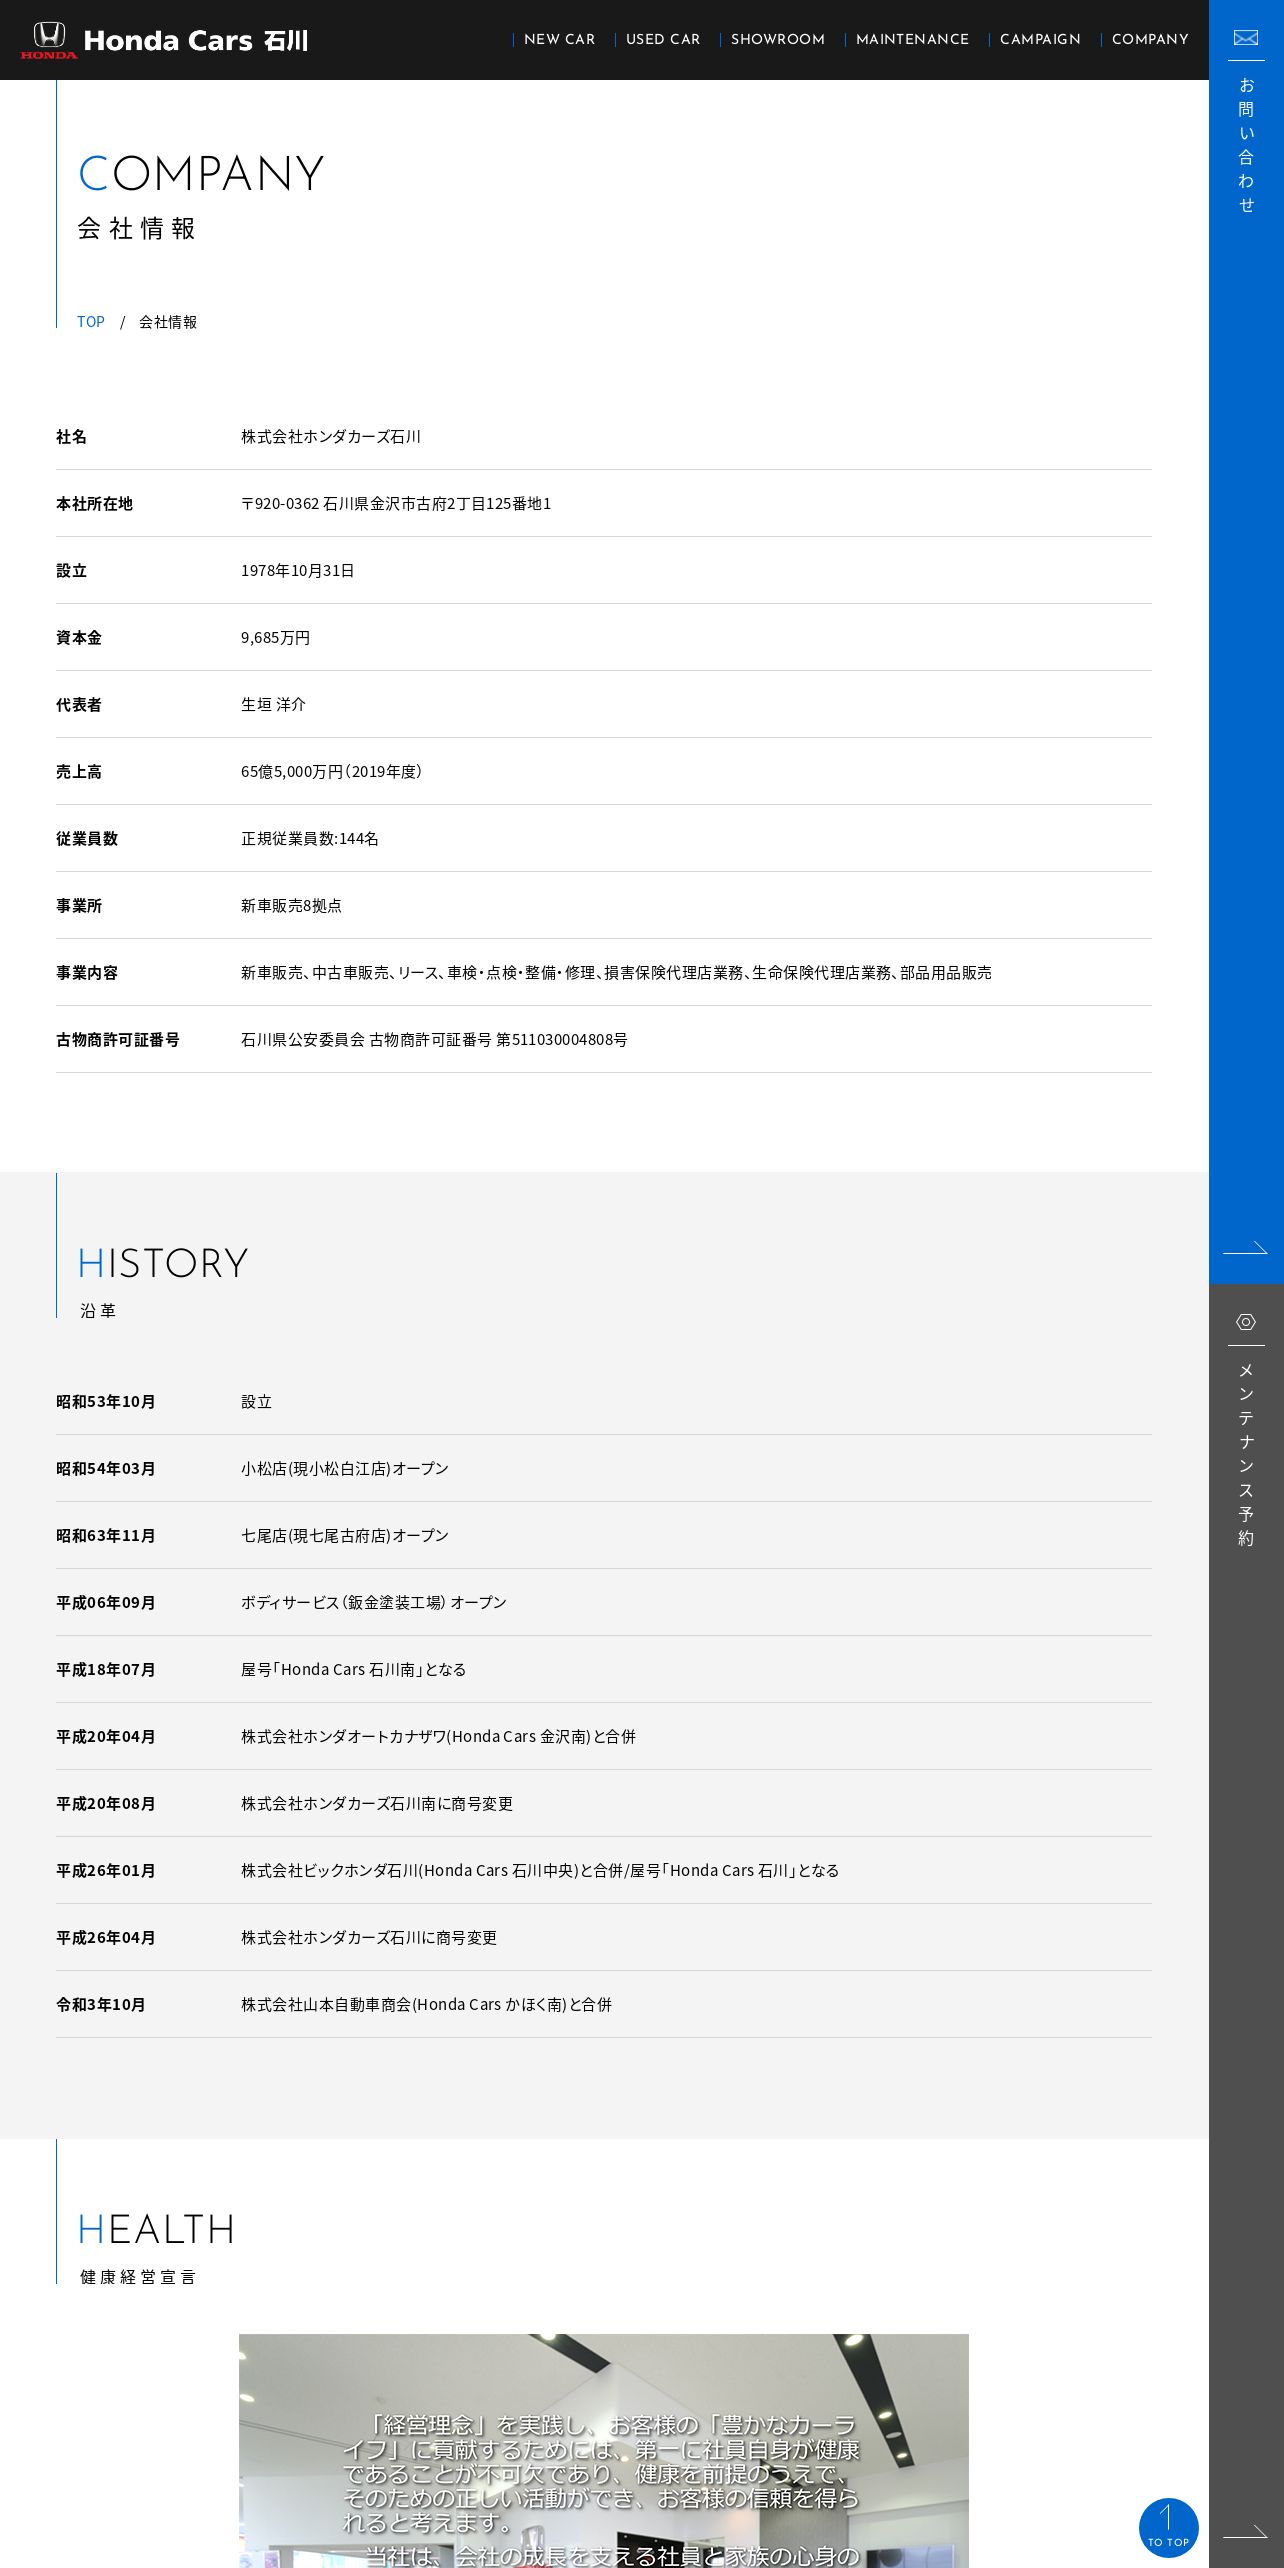Image resolution: width=1284 pixels, height=2568 pixels.
Task: Click the founding date 1978年10月31日
Action: 298,571
